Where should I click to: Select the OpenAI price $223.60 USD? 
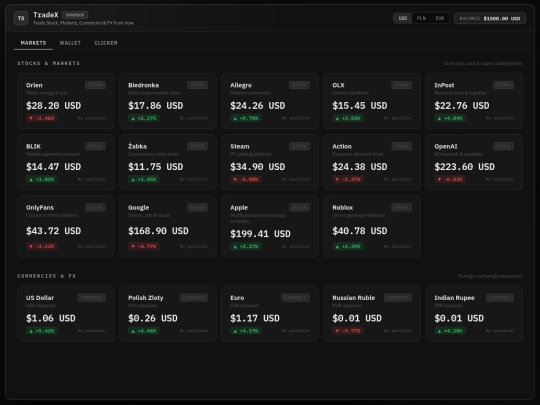pyautogui.click(x=464, y=167)
